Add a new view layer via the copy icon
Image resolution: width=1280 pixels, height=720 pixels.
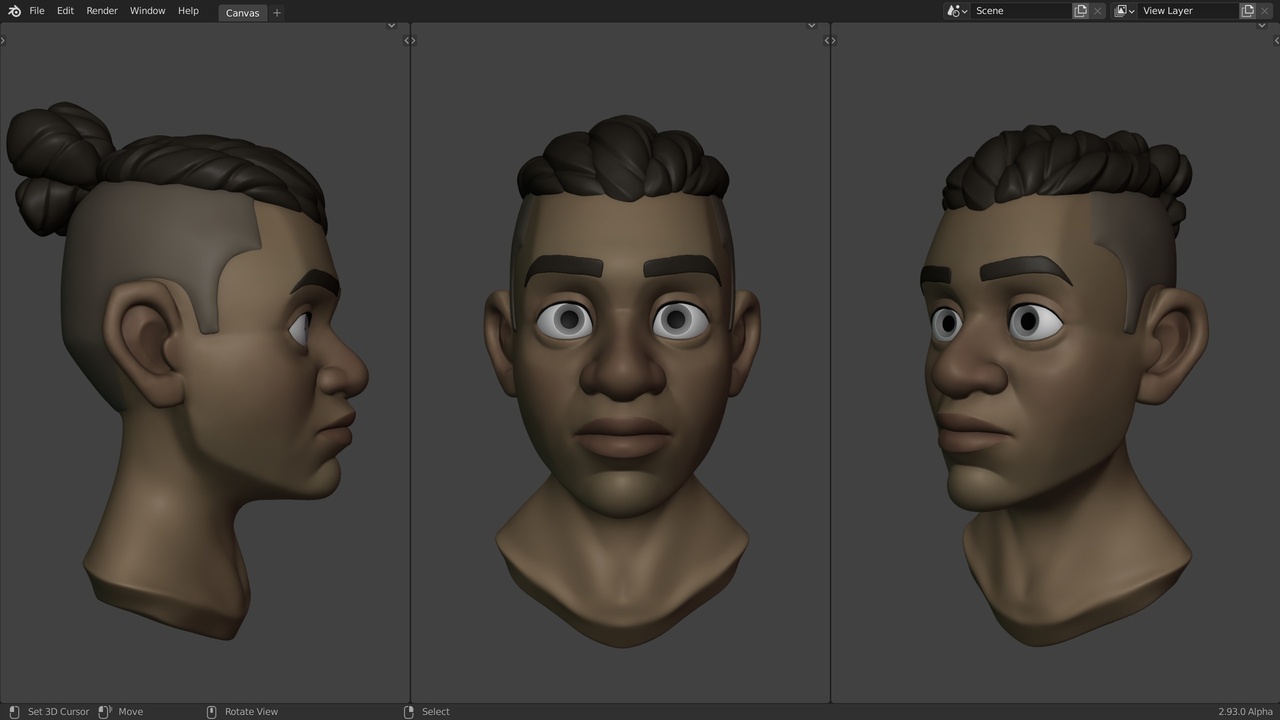click(x=1249, y=10)
